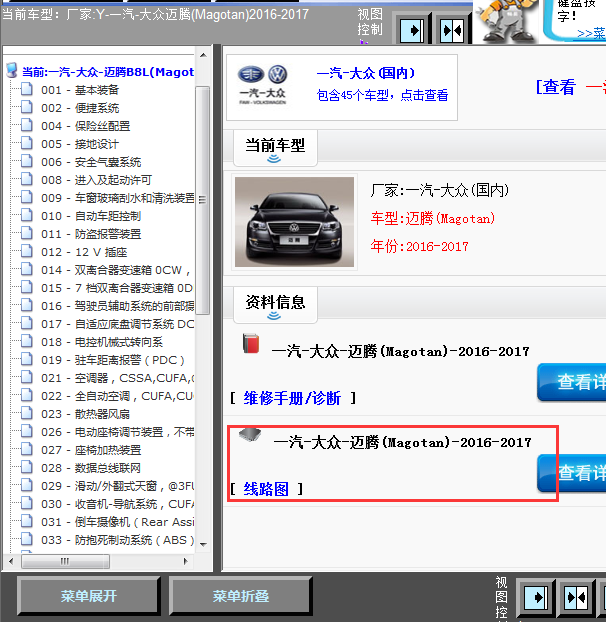This screenshot has height=622, width=606.
Task: Open tree item 009 - 车窗玻璃刮水和清洗装置
Action: click(x=117, y=198)
